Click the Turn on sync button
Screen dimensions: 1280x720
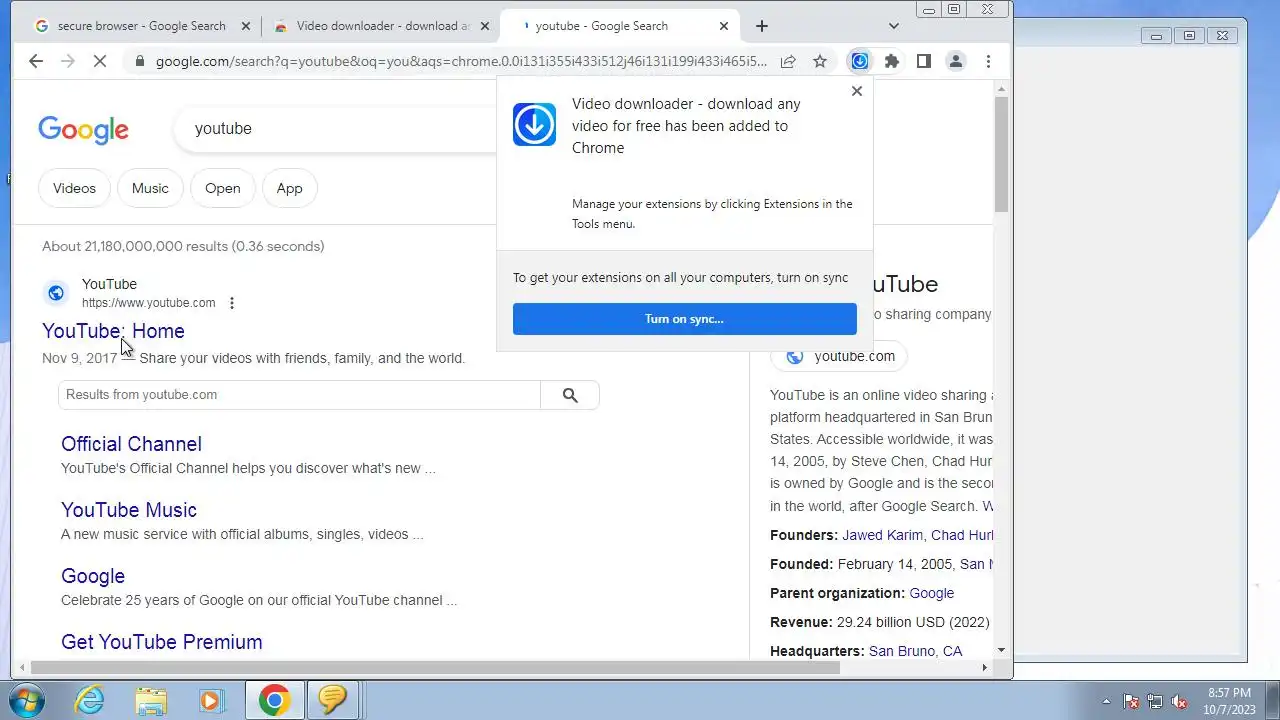coord(685,319)
